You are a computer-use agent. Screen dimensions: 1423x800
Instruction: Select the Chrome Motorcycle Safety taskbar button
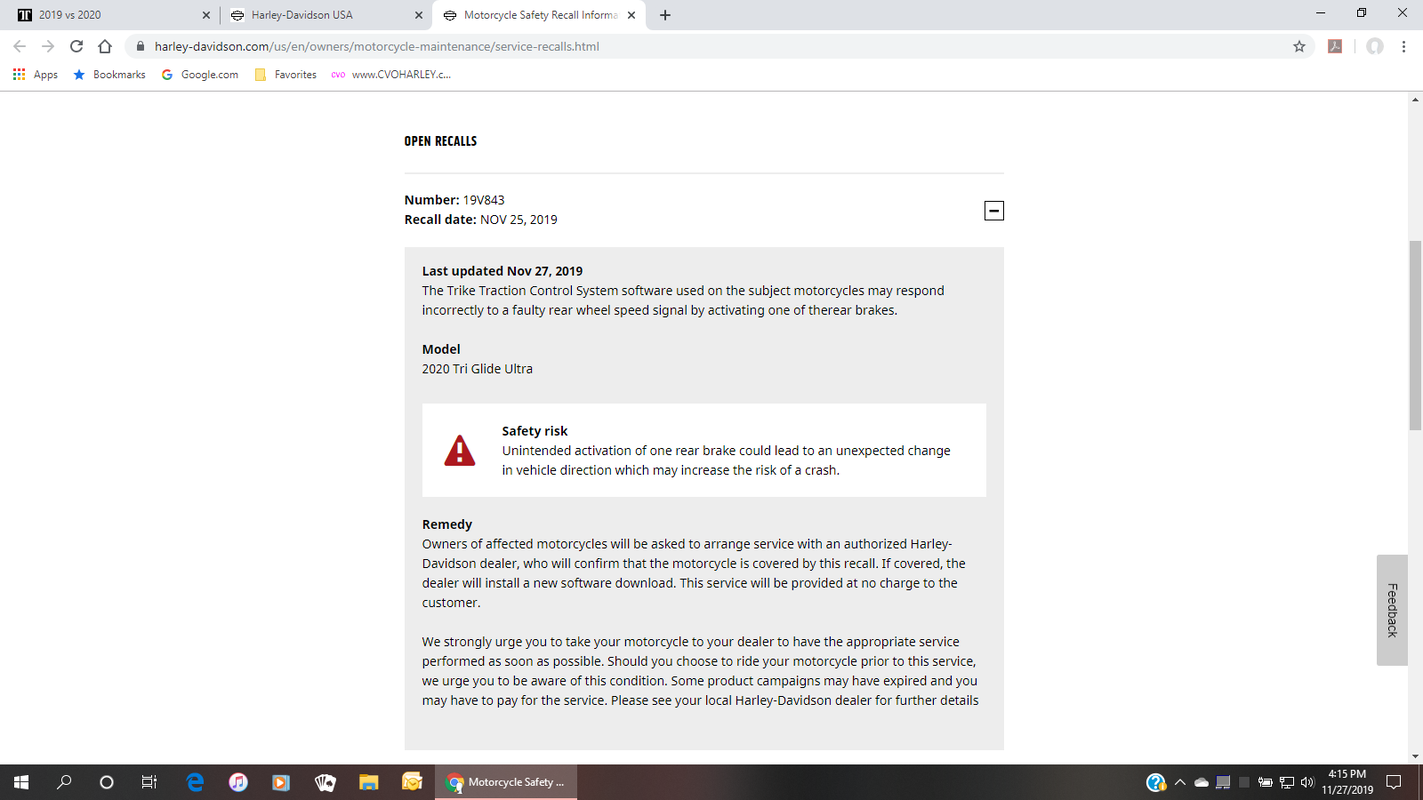point(506,782)
